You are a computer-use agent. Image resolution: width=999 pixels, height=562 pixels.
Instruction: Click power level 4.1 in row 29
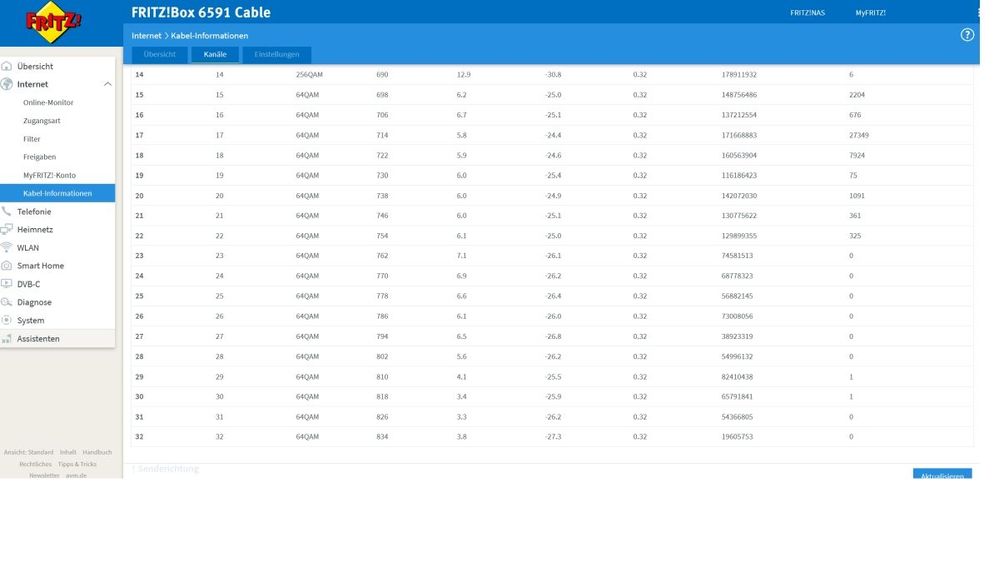[462, 377]
